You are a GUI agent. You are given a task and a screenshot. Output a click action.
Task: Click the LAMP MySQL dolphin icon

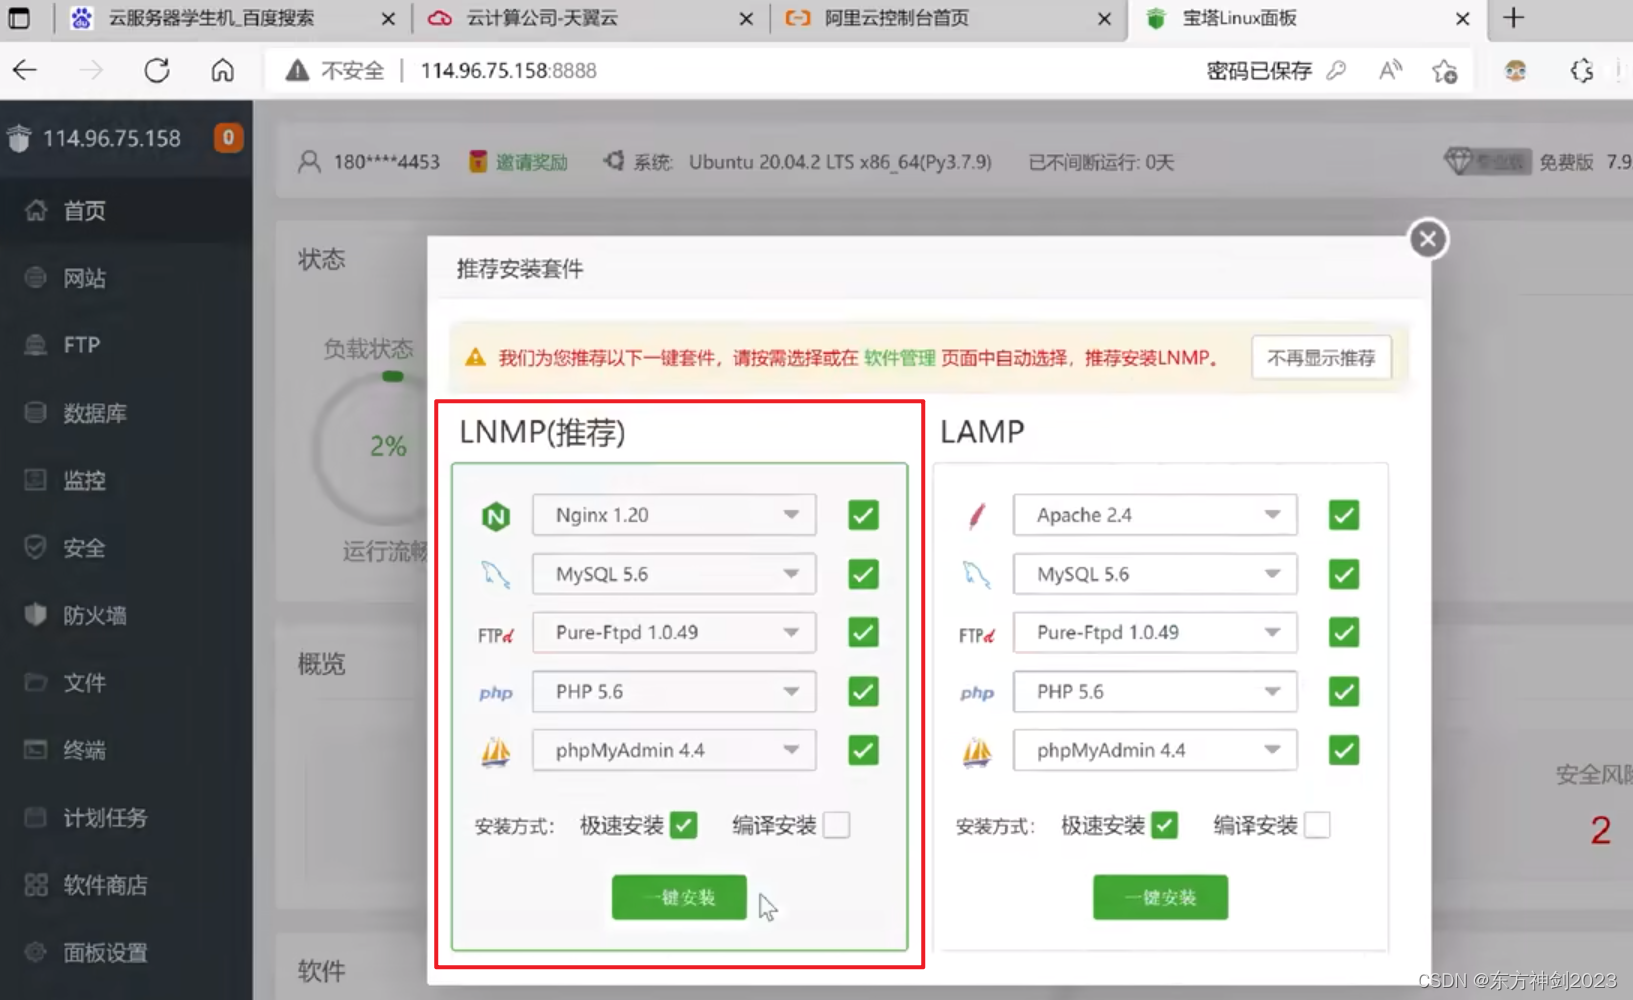pos(977,574)
